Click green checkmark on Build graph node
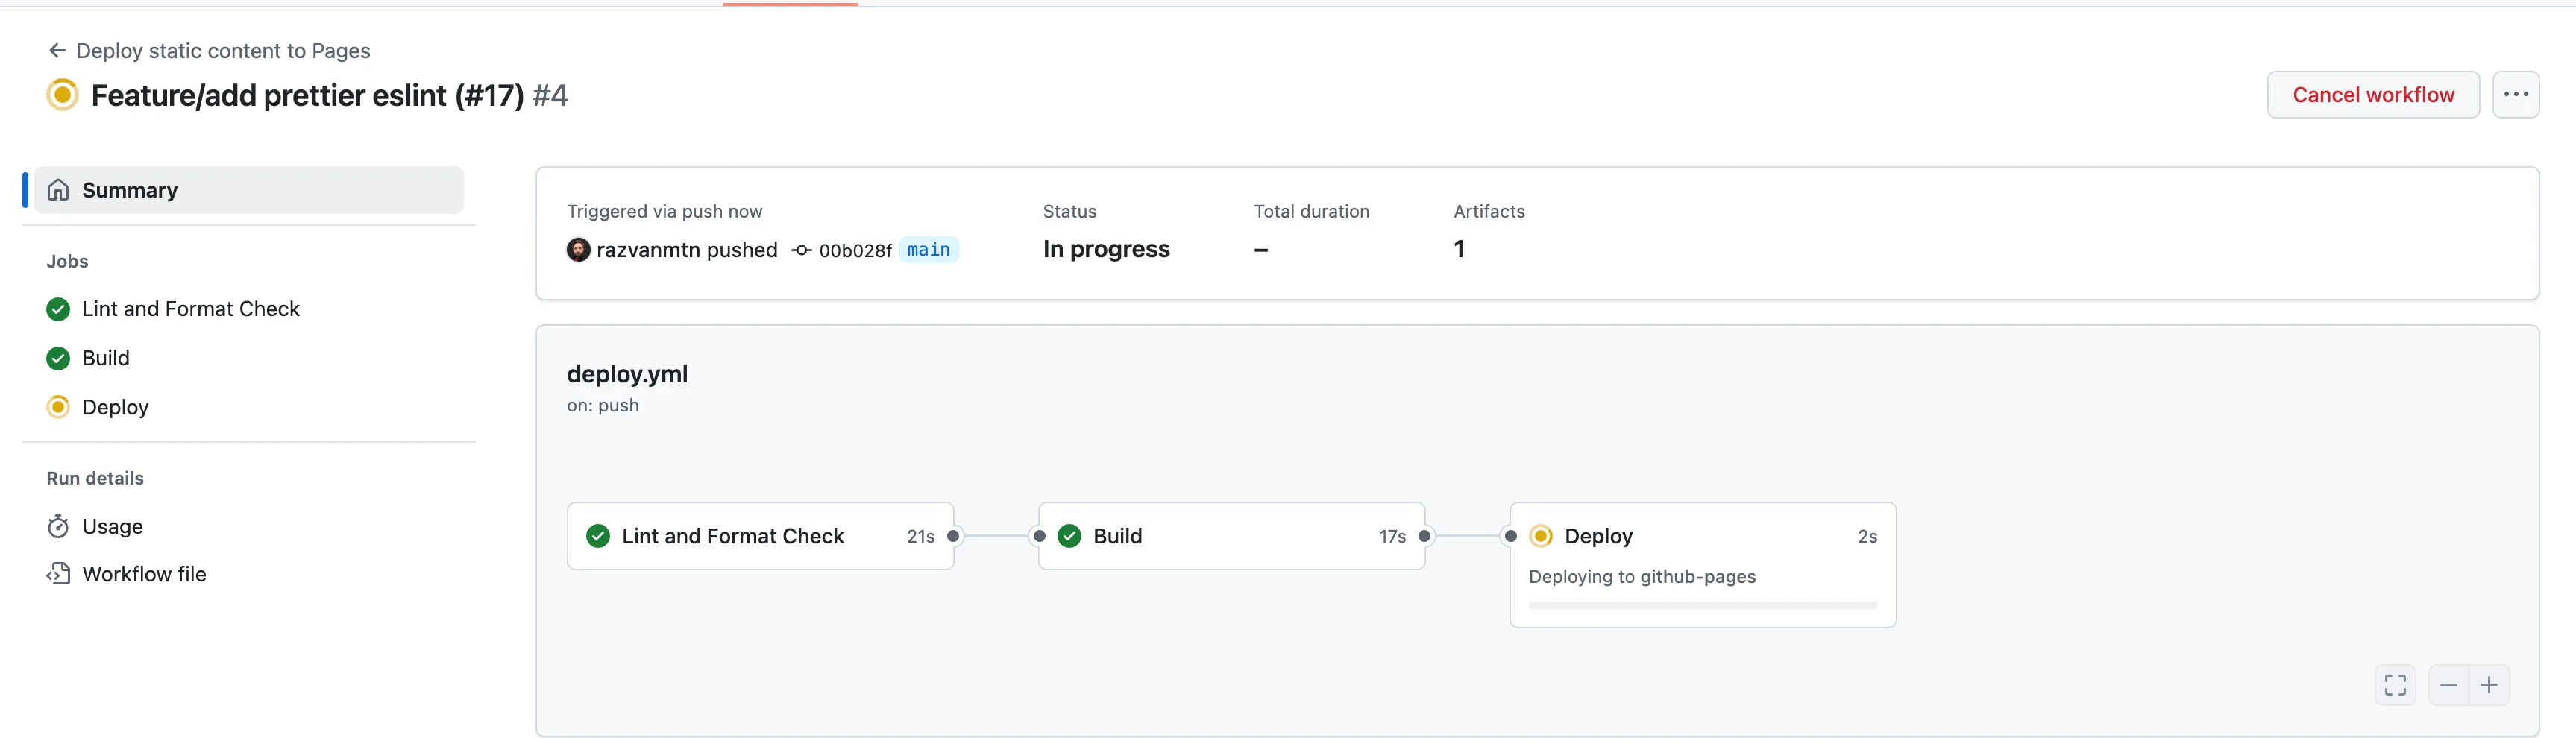The image size is (2576, 738). (x=1069, y=536)
